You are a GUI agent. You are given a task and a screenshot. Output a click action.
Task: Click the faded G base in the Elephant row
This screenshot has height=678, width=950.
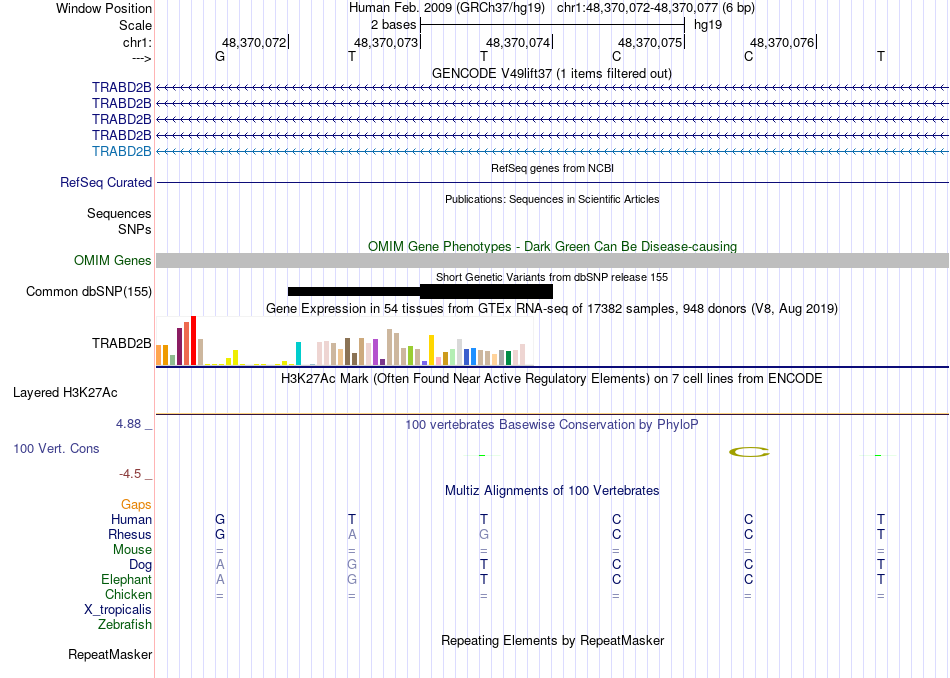352,580
